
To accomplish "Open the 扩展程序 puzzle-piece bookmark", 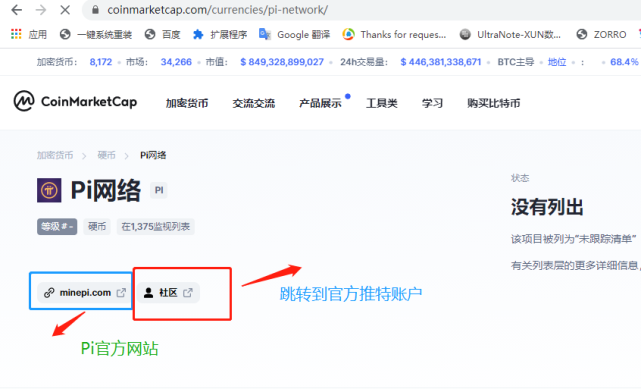I will [x=220, y=34].
